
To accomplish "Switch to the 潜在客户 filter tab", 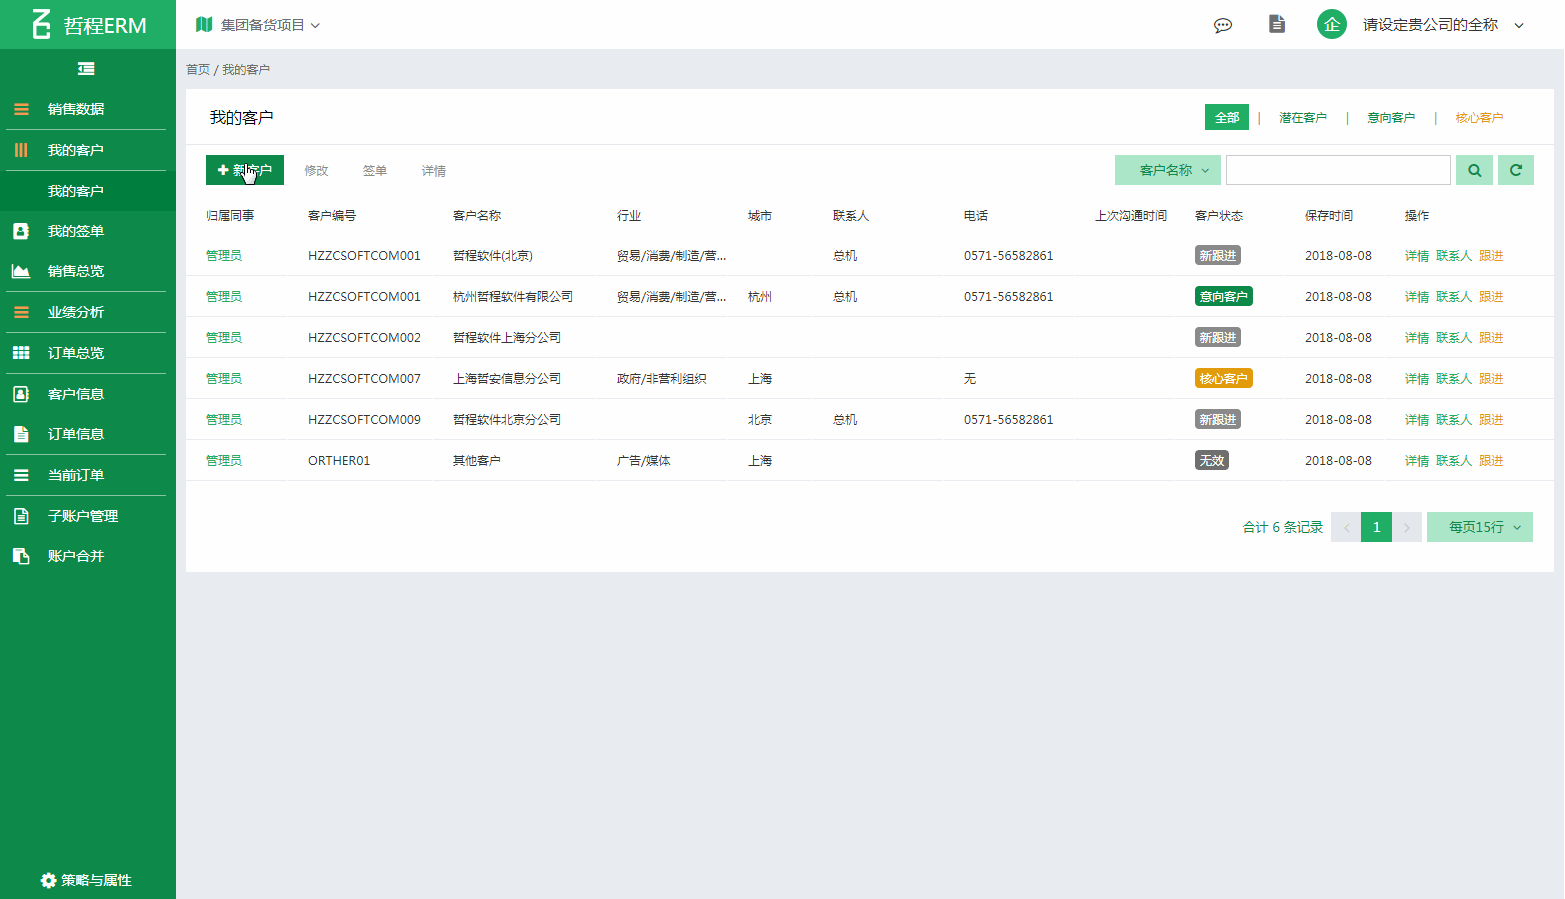I will (1302, 118).
